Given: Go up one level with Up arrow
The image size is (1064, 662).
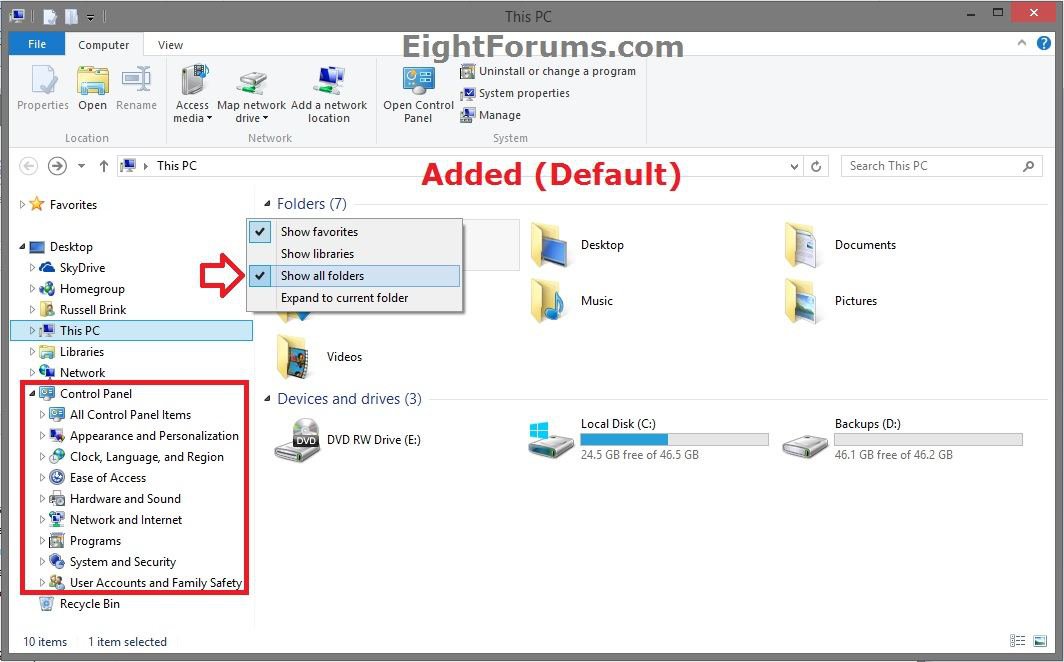Looking at the screenshot, I should click(x=104, y=166).
